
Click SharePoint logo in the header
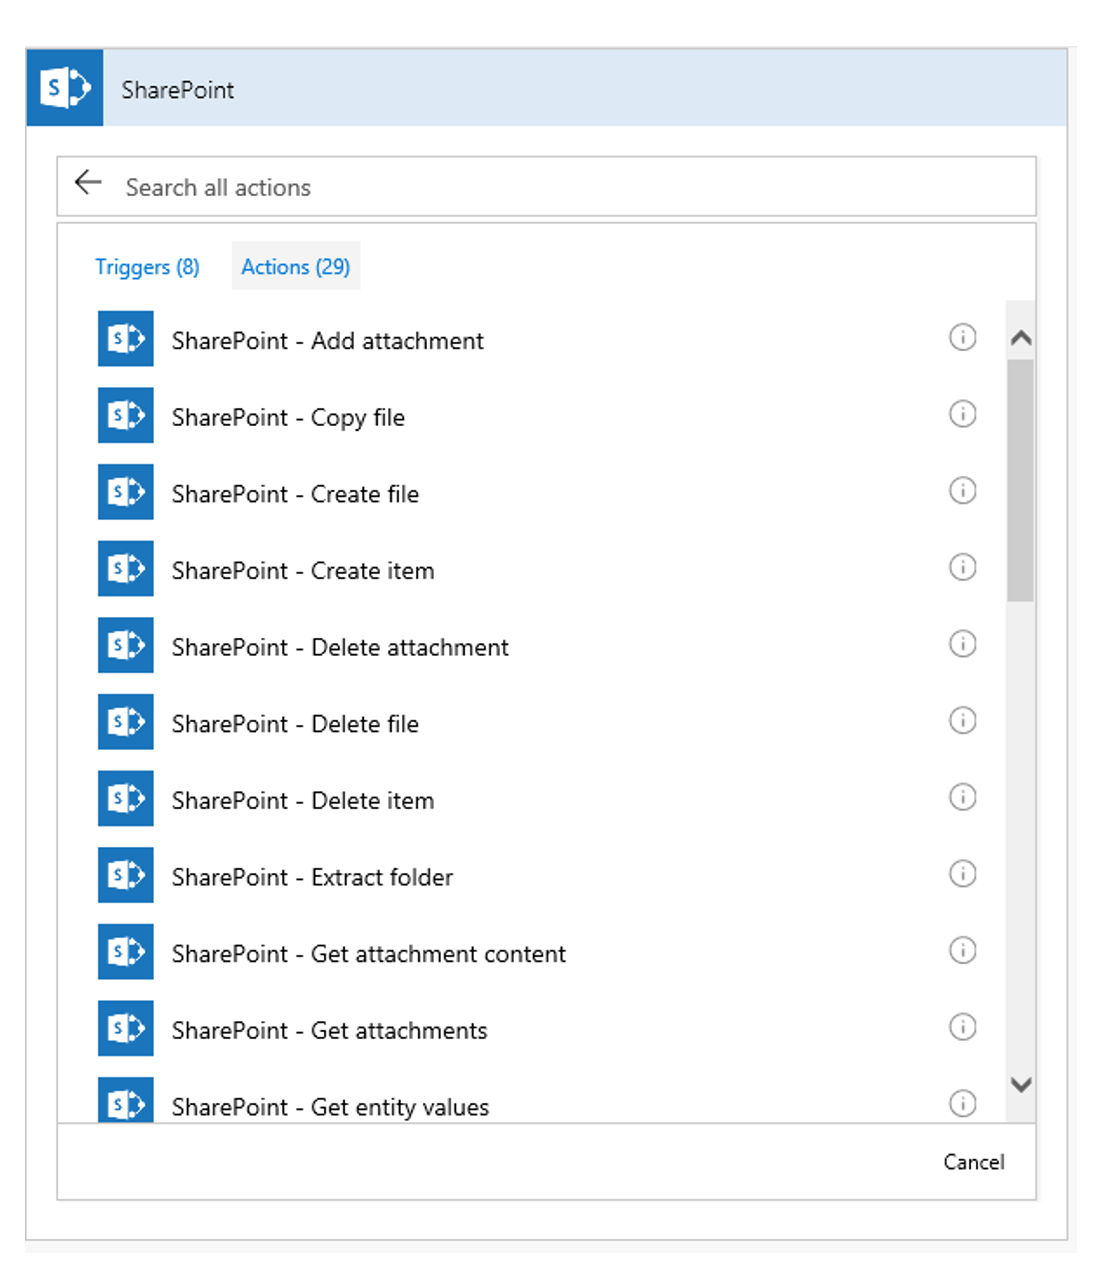pos(65,88)
